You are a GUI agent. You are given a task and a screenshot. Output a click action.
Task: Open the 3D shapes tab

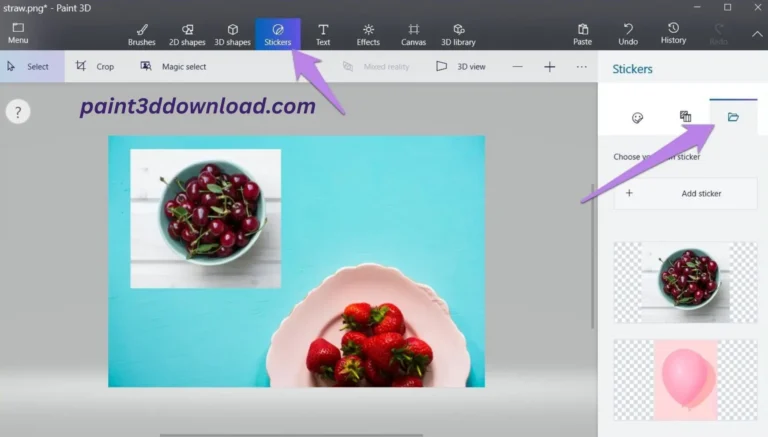point(232,35)
